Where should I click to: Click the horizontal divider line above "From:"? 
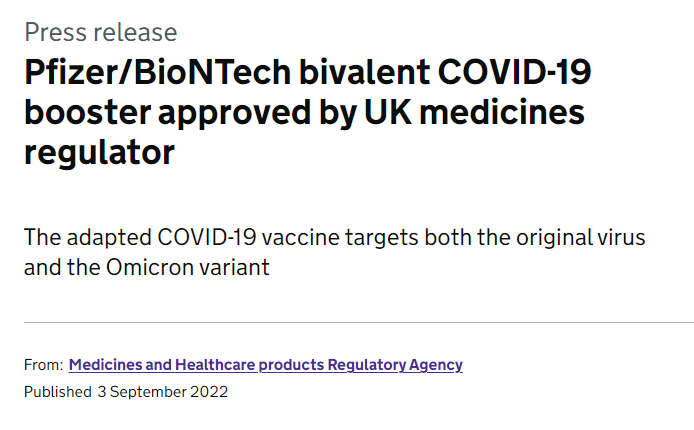[x=358, y=323]
